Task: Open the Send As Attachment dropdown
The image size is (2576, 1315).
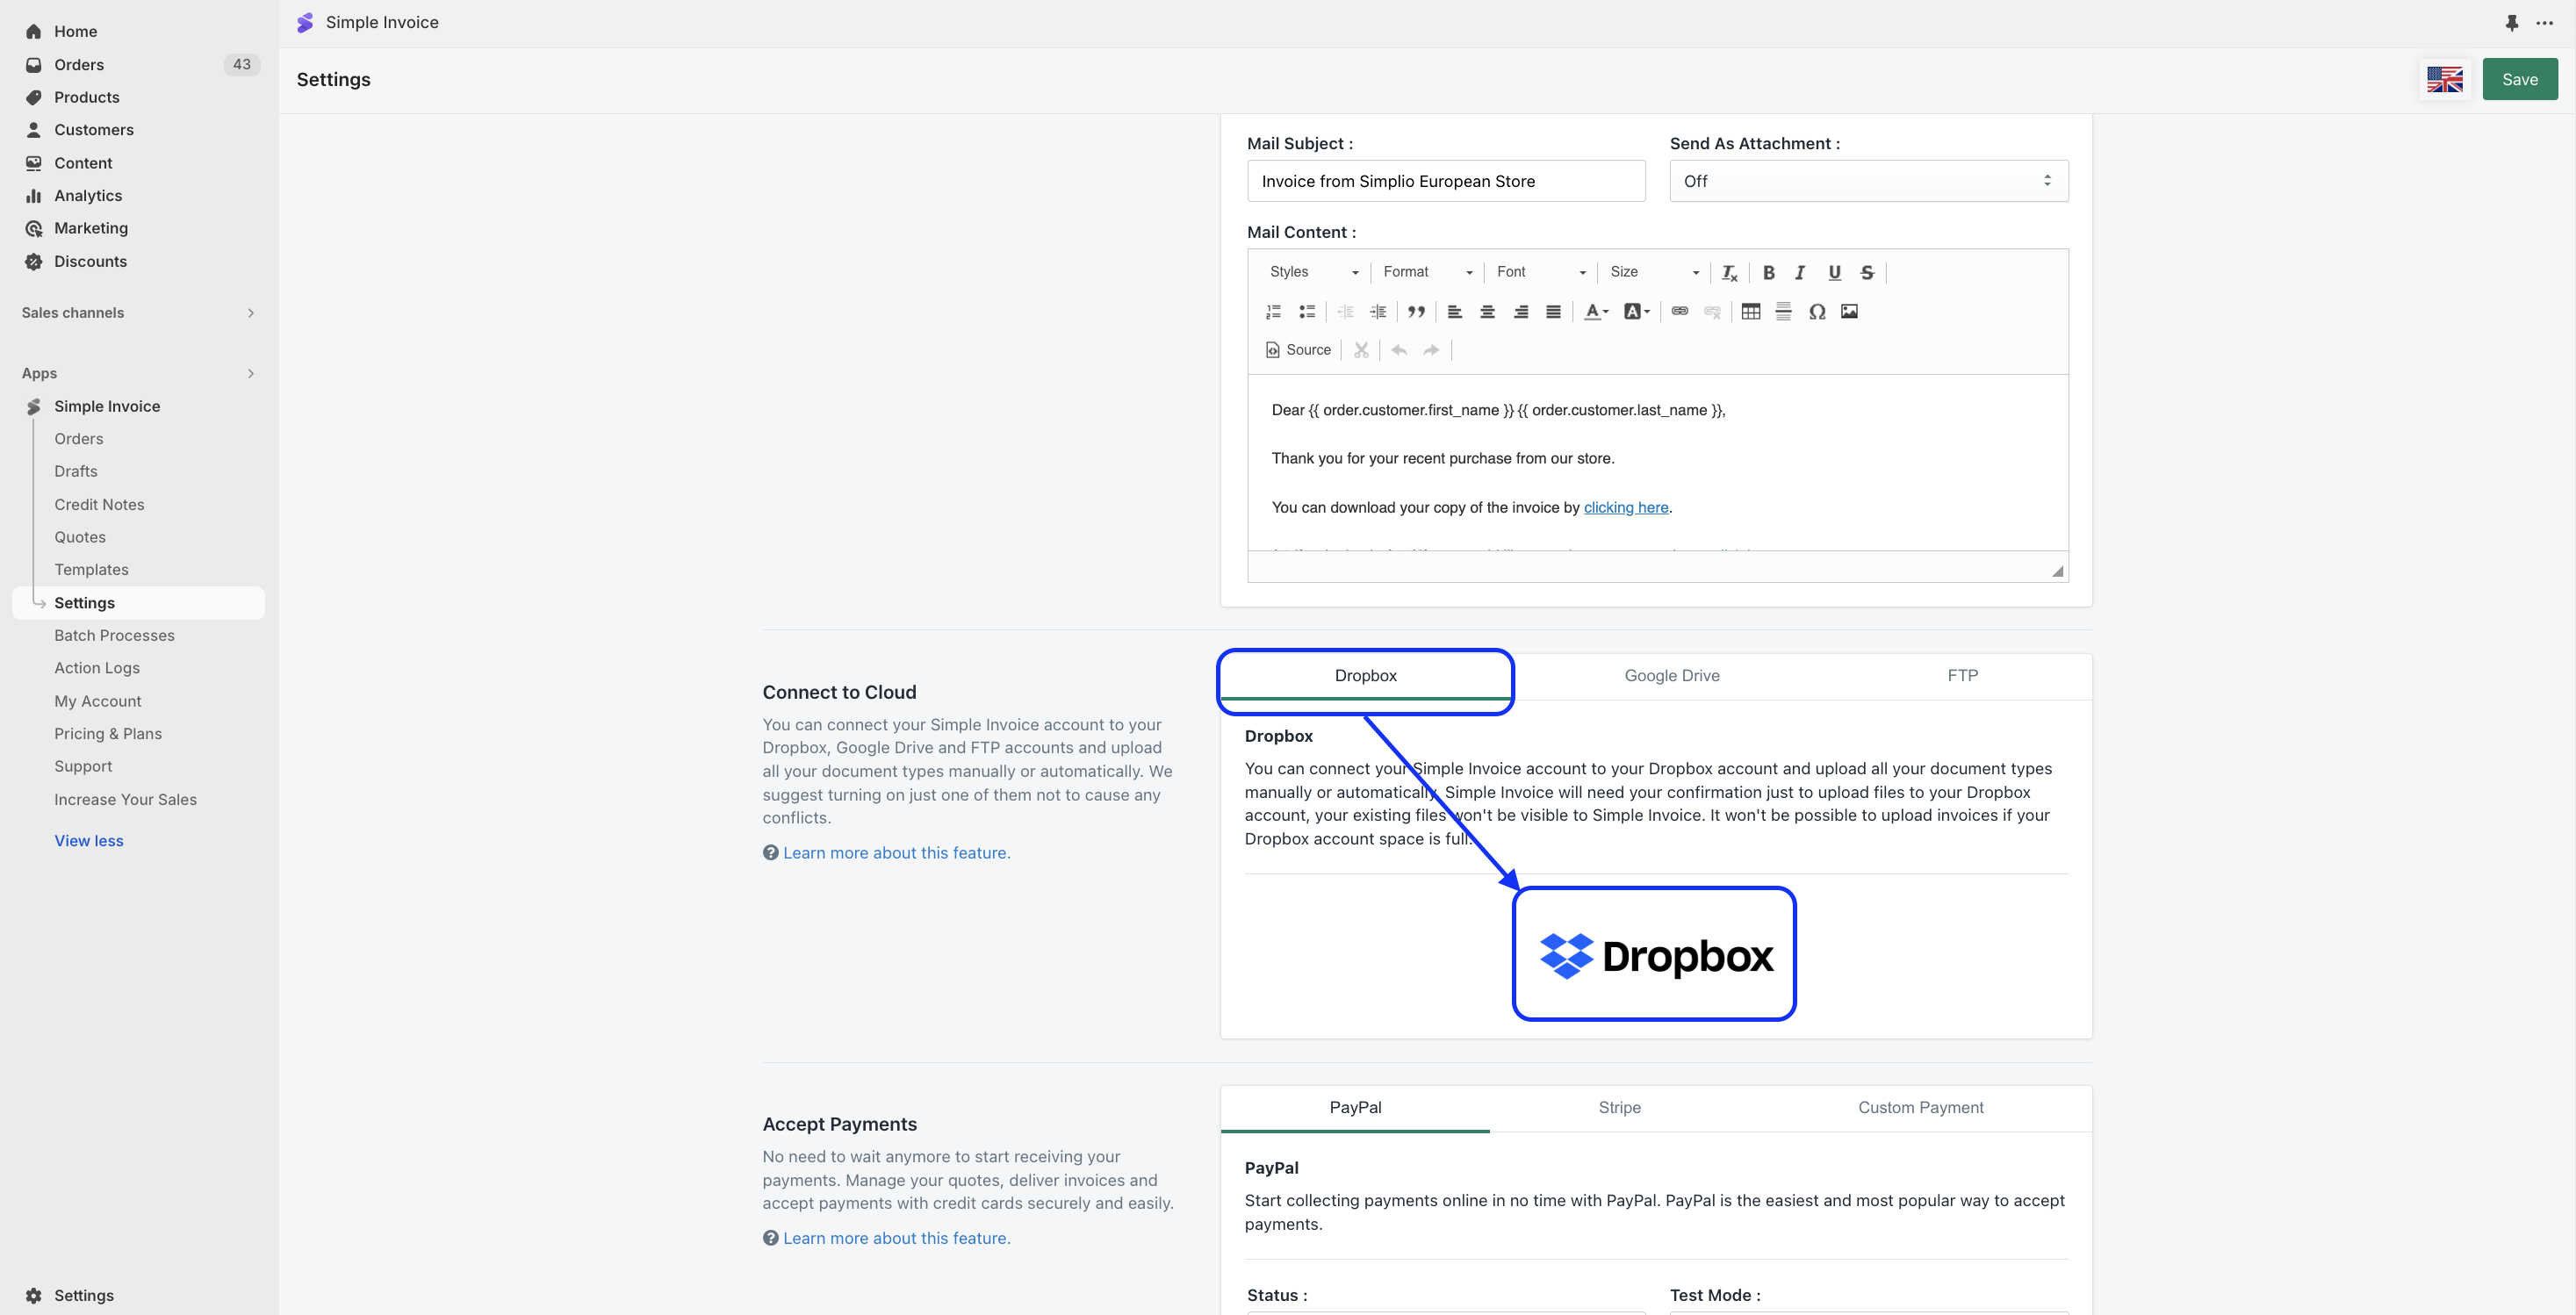Action: (x=1868, y=181)
